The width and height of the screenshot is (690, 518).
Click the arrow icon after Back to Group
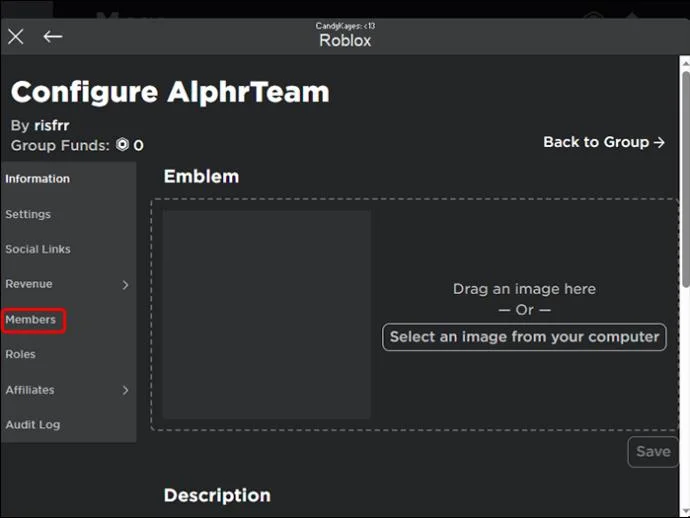tap(659, 143)
